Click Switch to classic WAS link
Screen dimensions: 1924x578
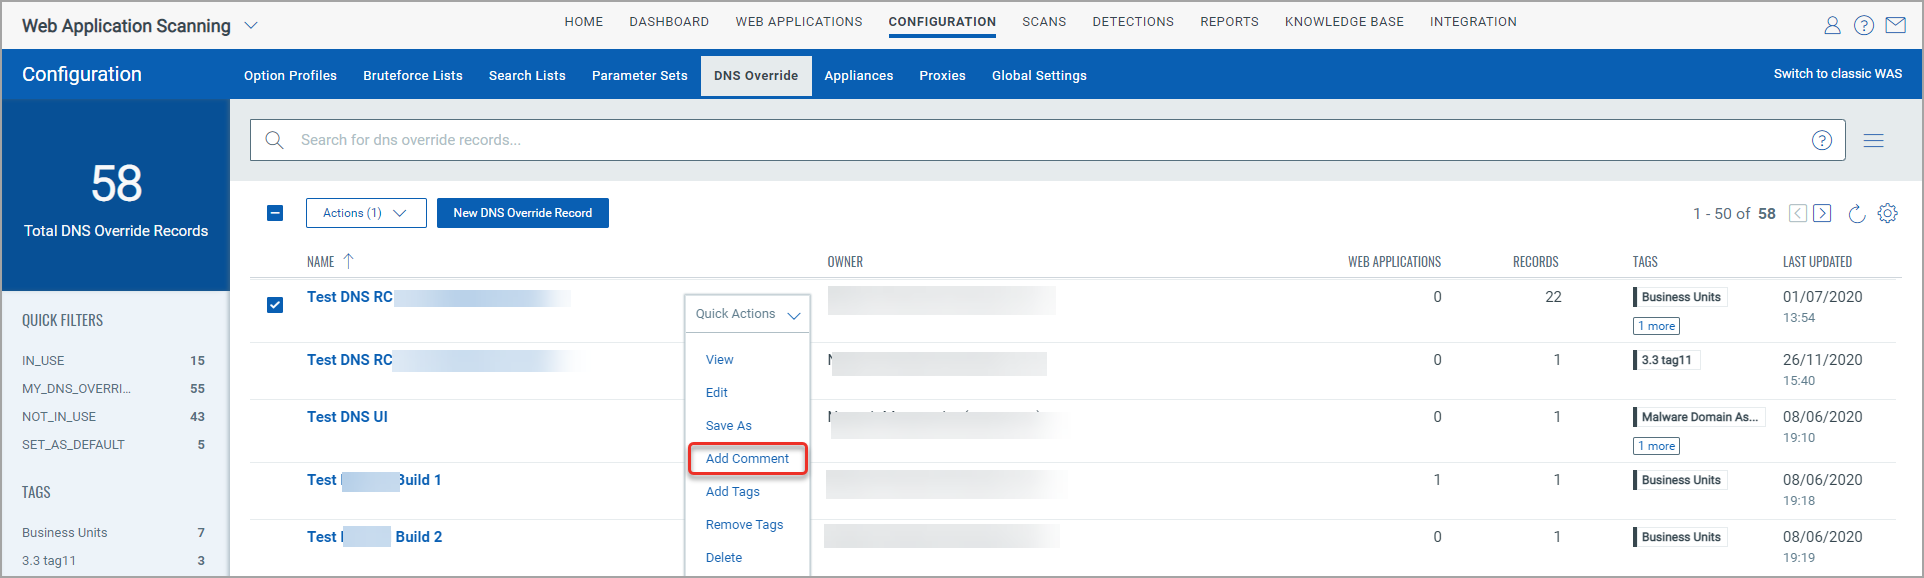(1838, 74)
